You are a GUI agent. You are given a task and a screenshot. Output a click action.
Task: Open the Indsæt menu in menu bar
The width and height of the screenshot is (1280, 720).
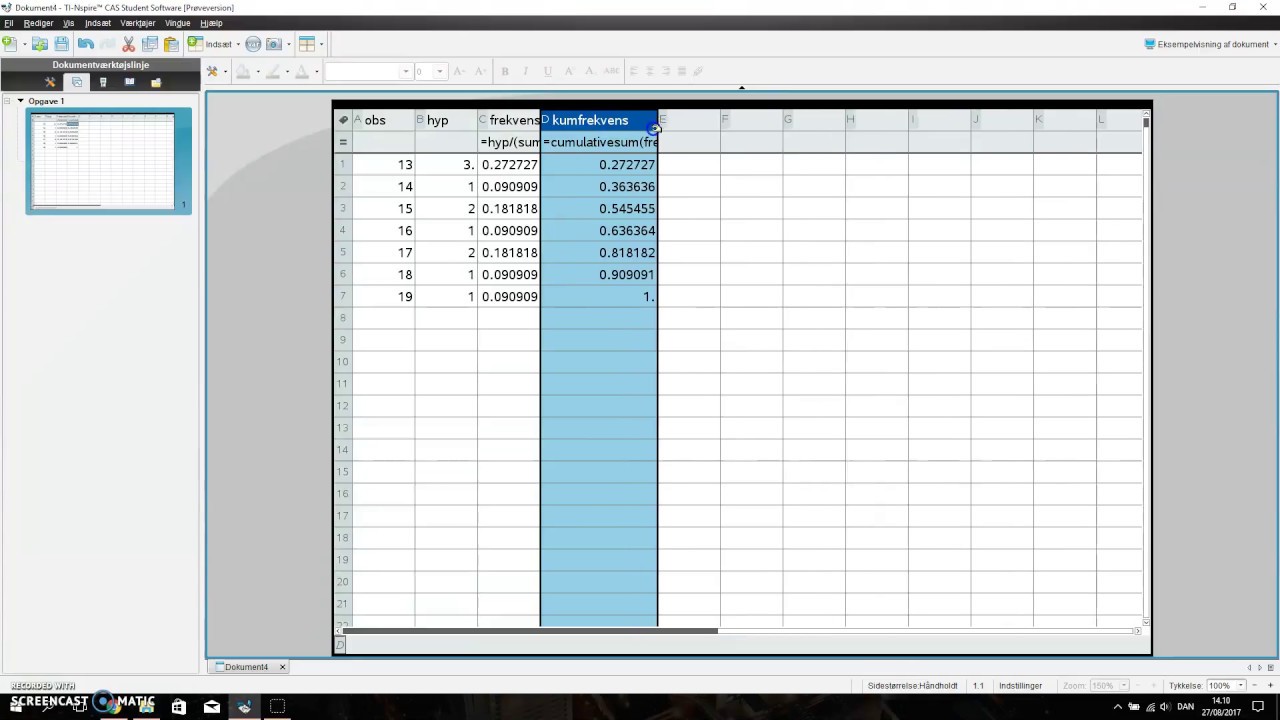click(98, 23)
